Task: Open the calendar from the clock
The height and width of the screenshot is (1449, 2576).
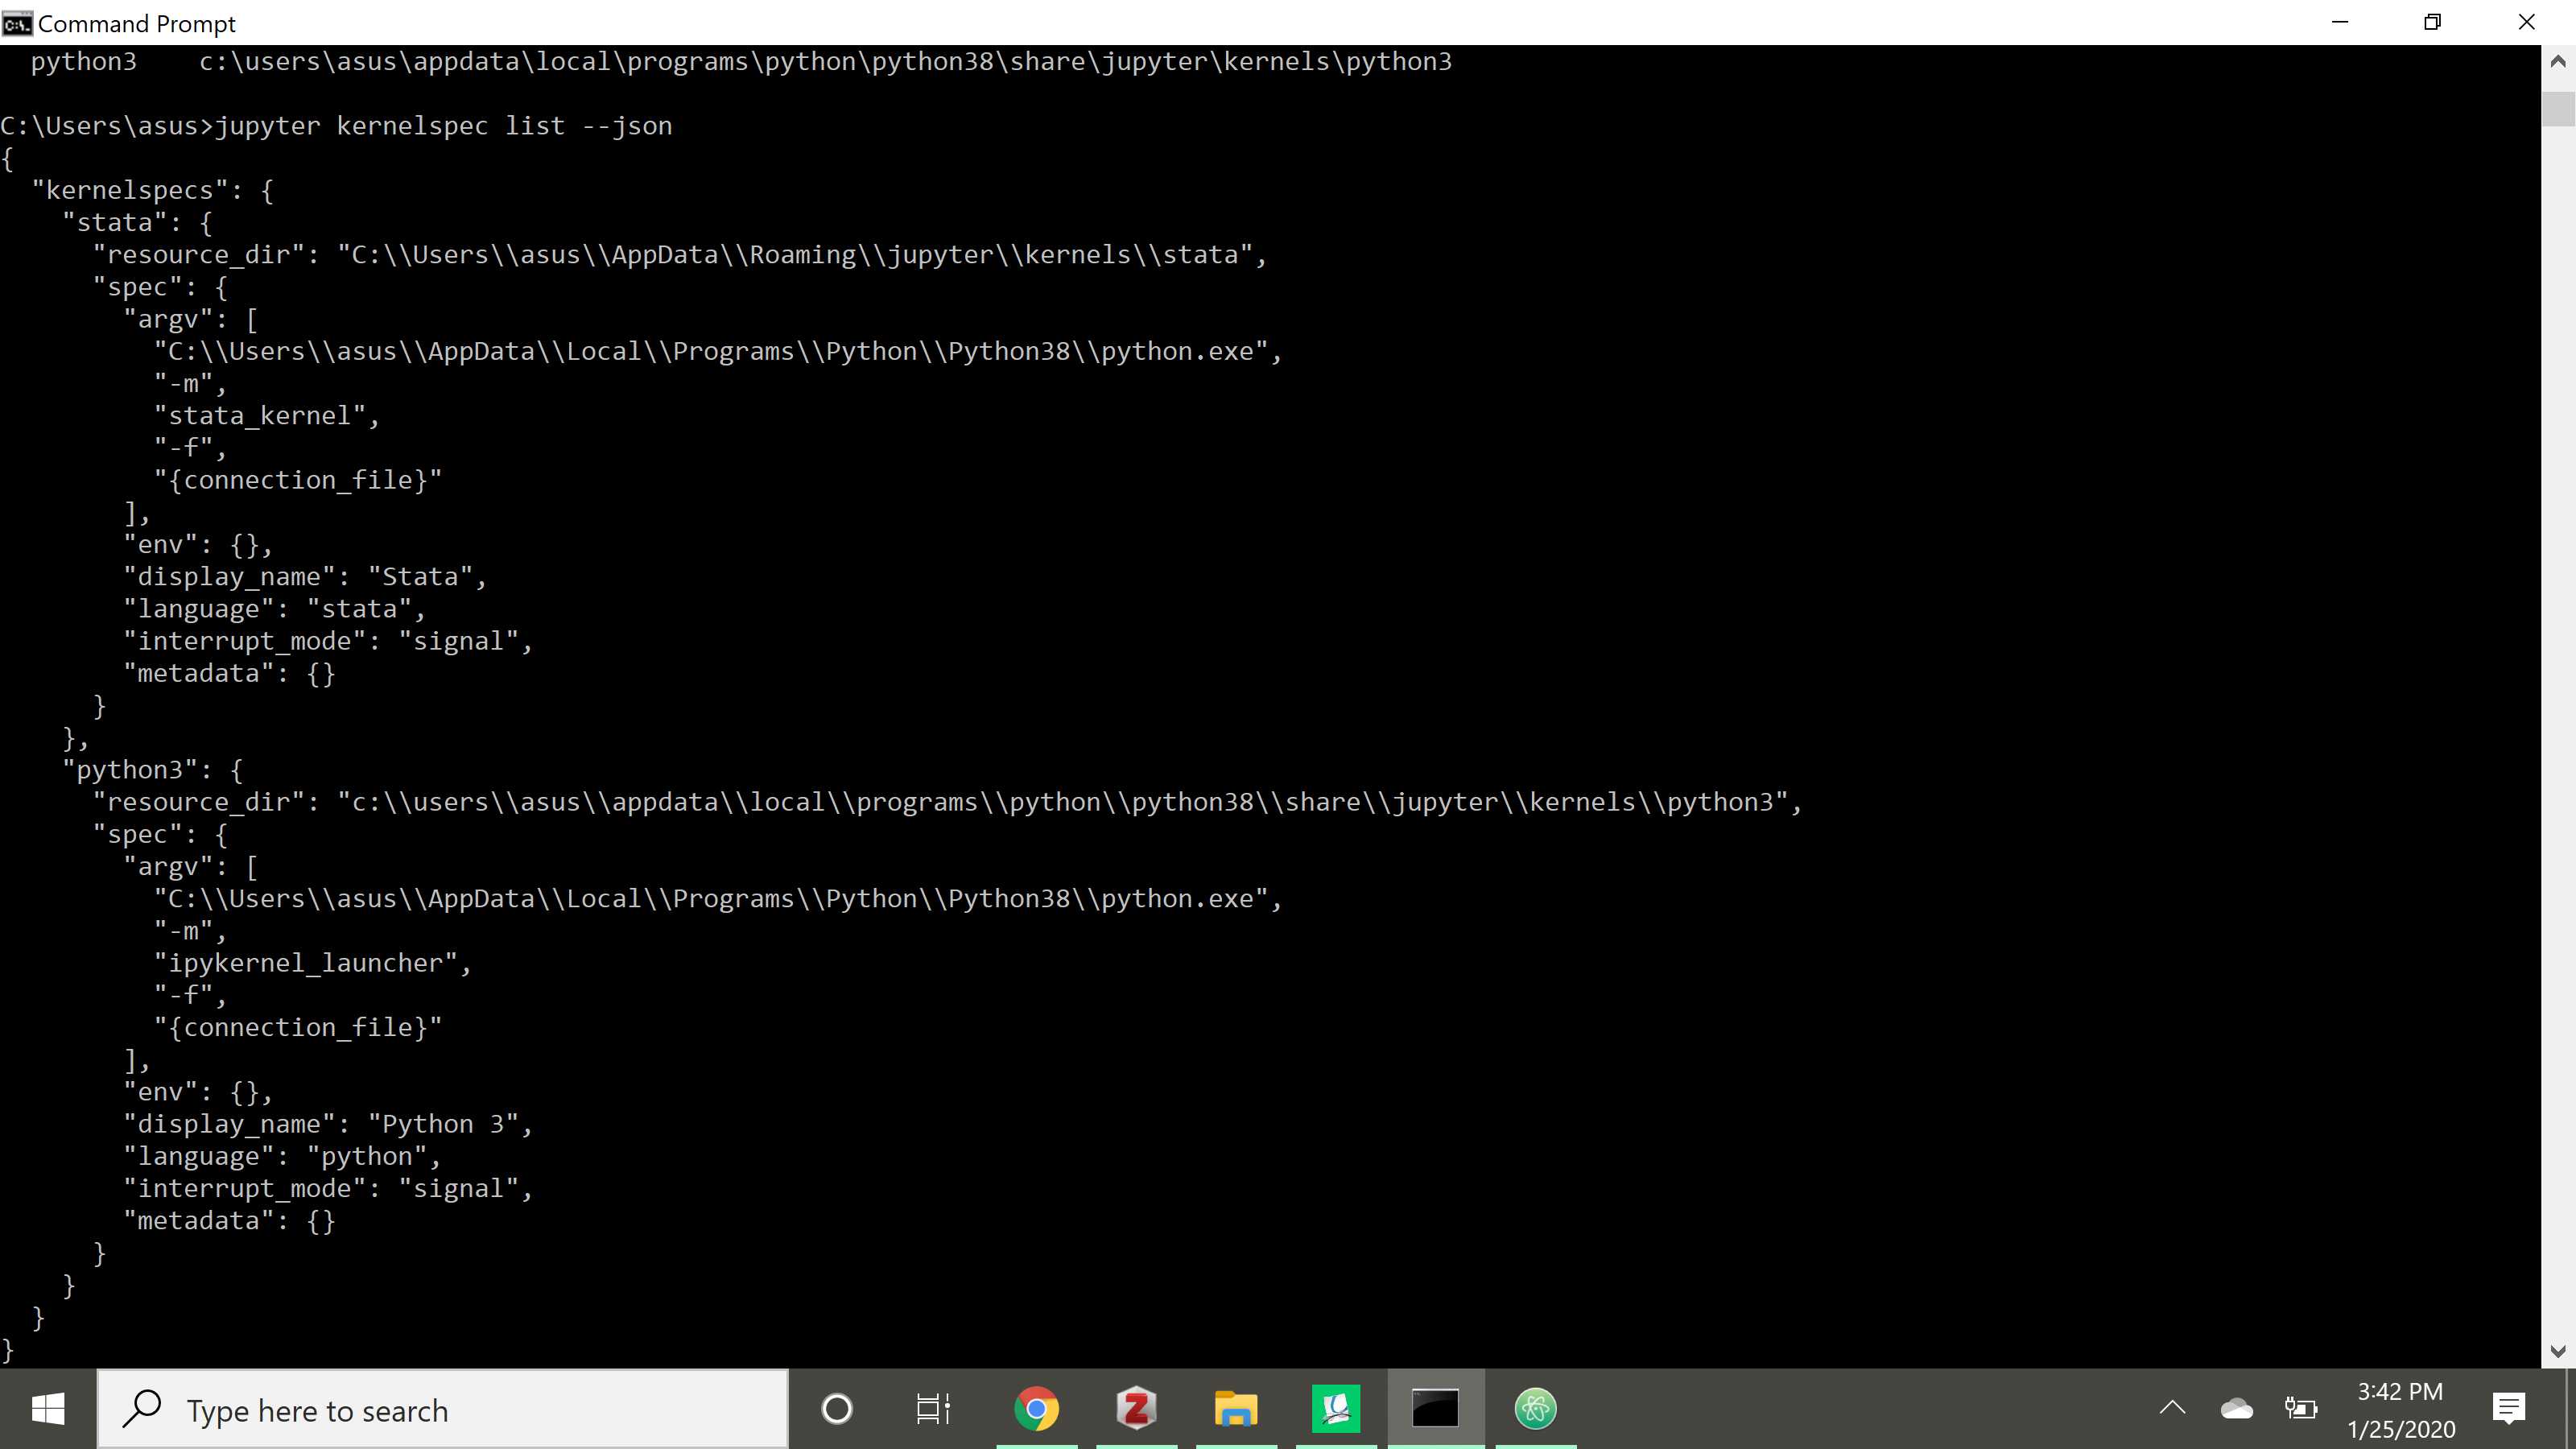Action: 2400,1410
